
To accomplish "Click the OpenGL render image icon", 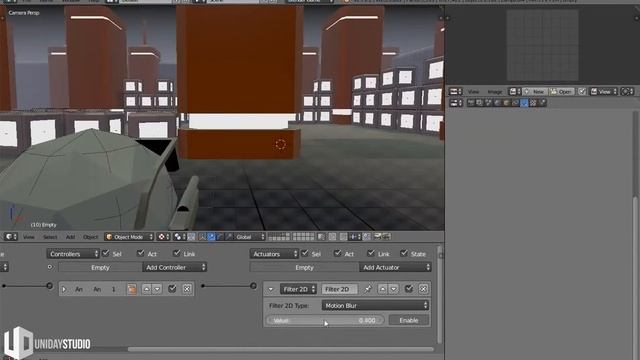I will 378,237.
